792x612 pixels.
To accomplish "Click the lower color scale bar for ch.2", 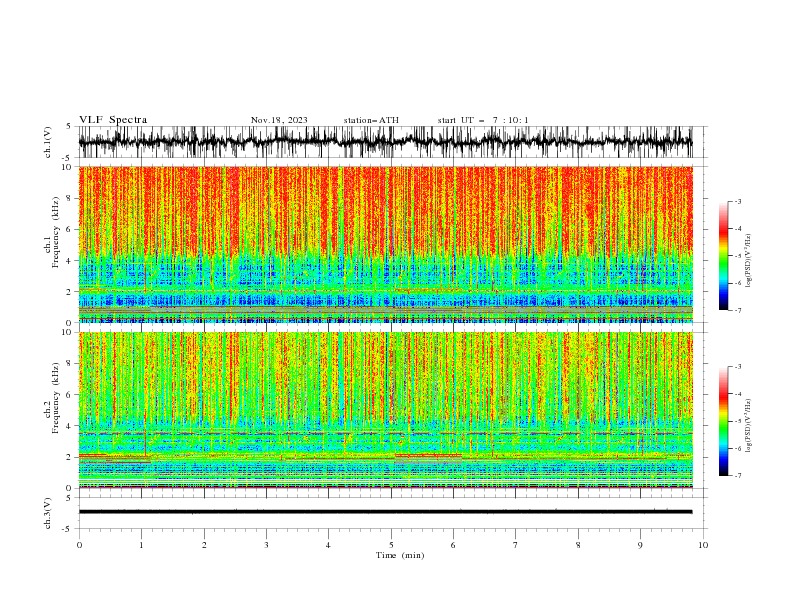I will point(723,421).
